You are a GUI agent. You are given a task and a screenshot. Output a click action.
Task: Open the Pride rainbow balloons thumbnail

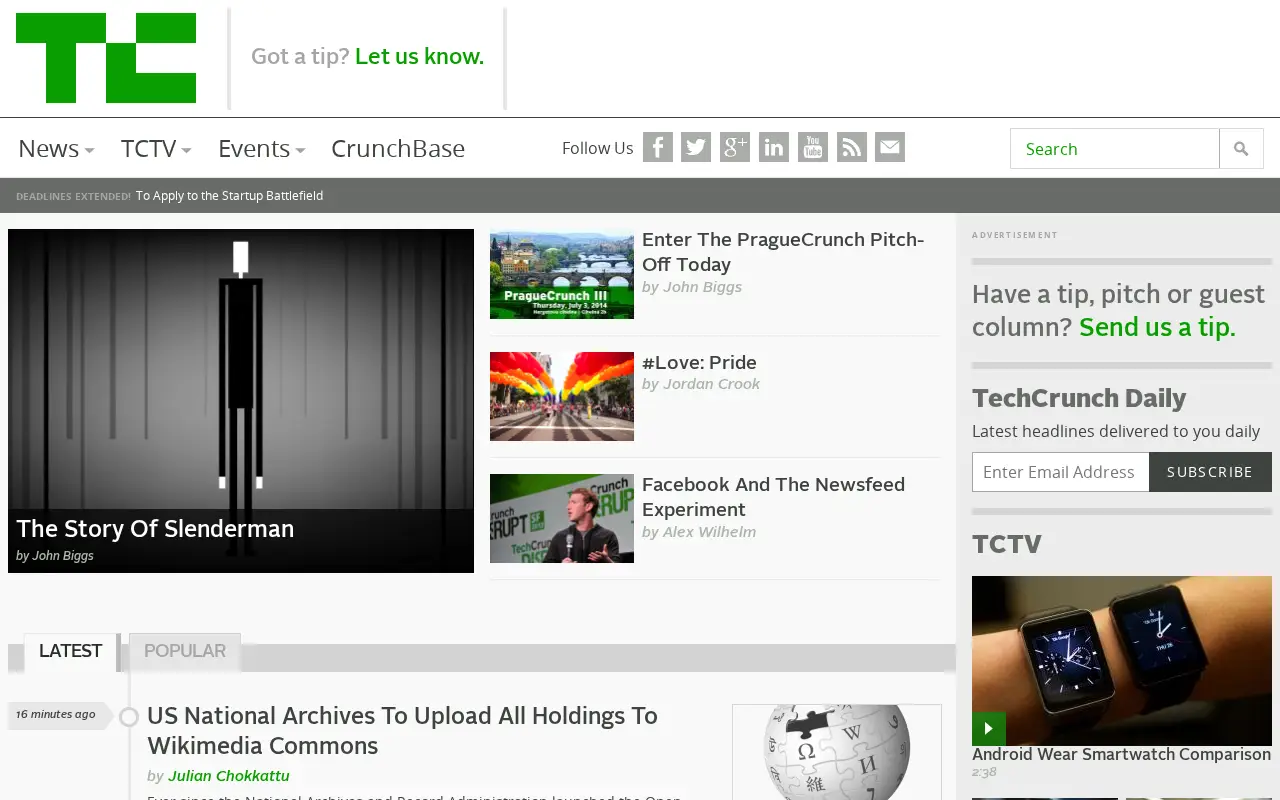tap(562, 396)
